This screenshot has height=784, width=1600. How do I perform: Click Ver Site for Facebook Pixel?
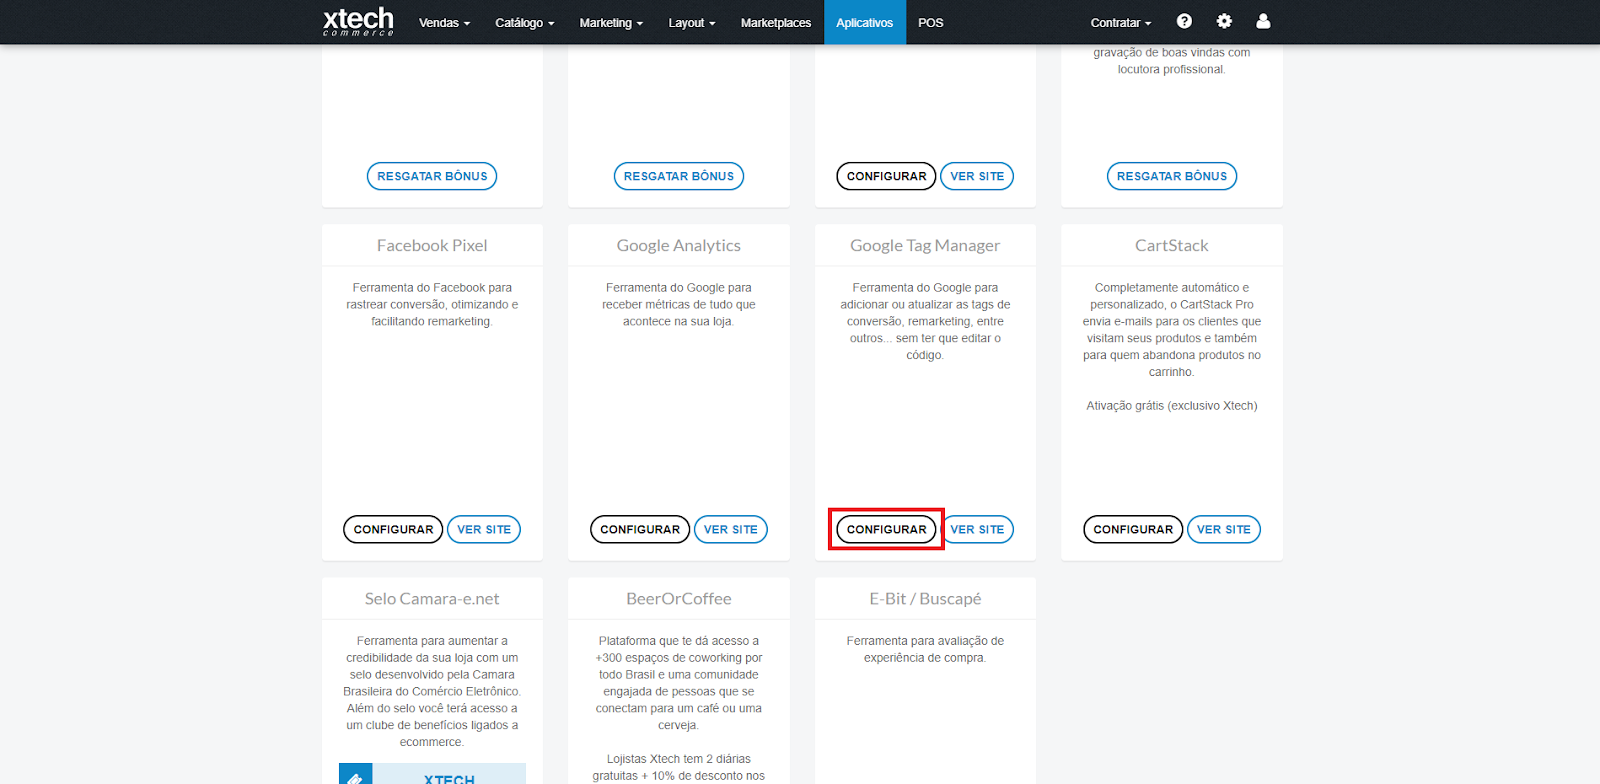[484, 529]
